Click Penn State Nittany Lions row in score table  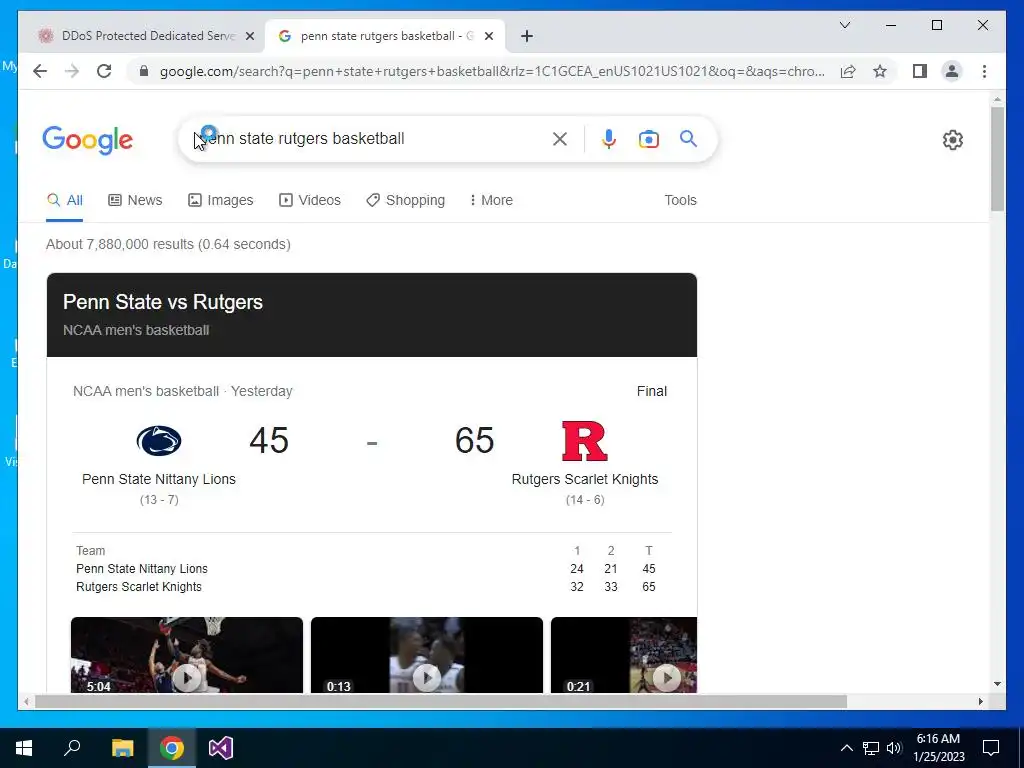point(366,569)
